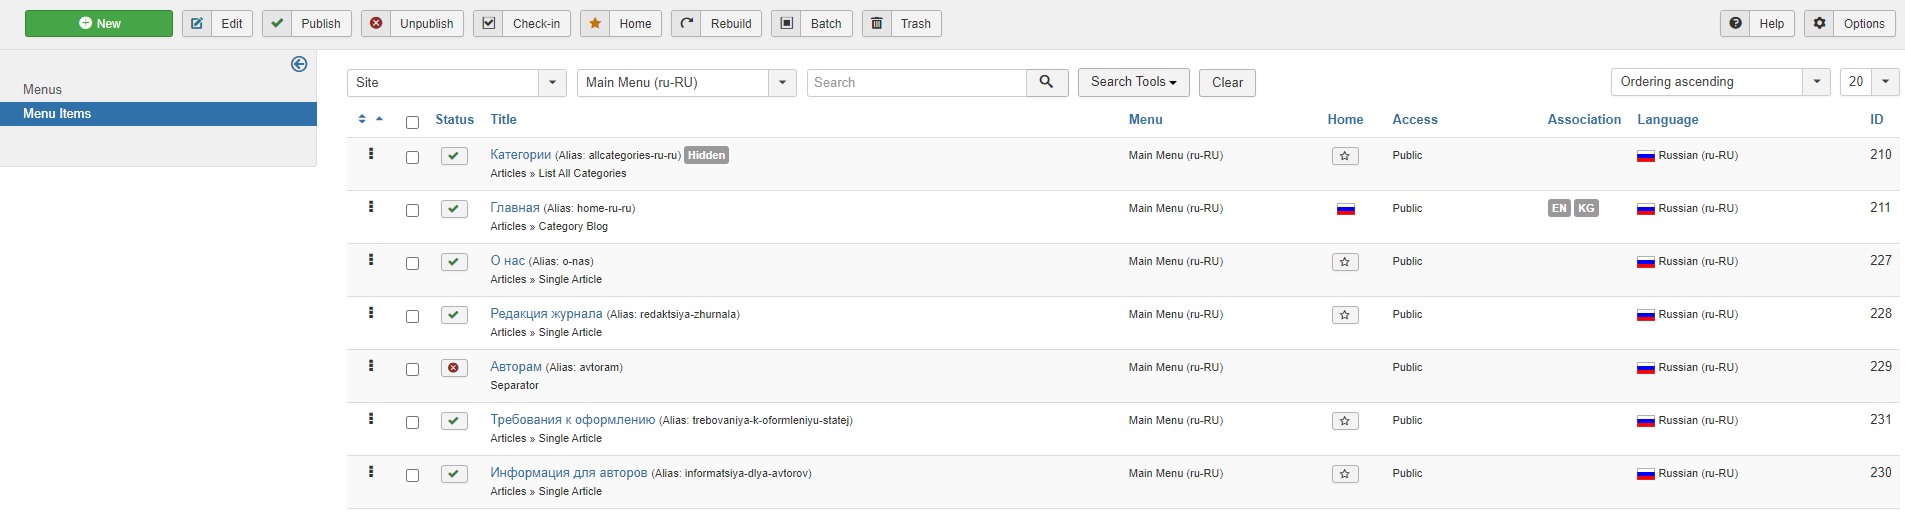Open the Ordering ascending dropdown
Viewport: 1905px width, 530px height.
point(1719,82)
